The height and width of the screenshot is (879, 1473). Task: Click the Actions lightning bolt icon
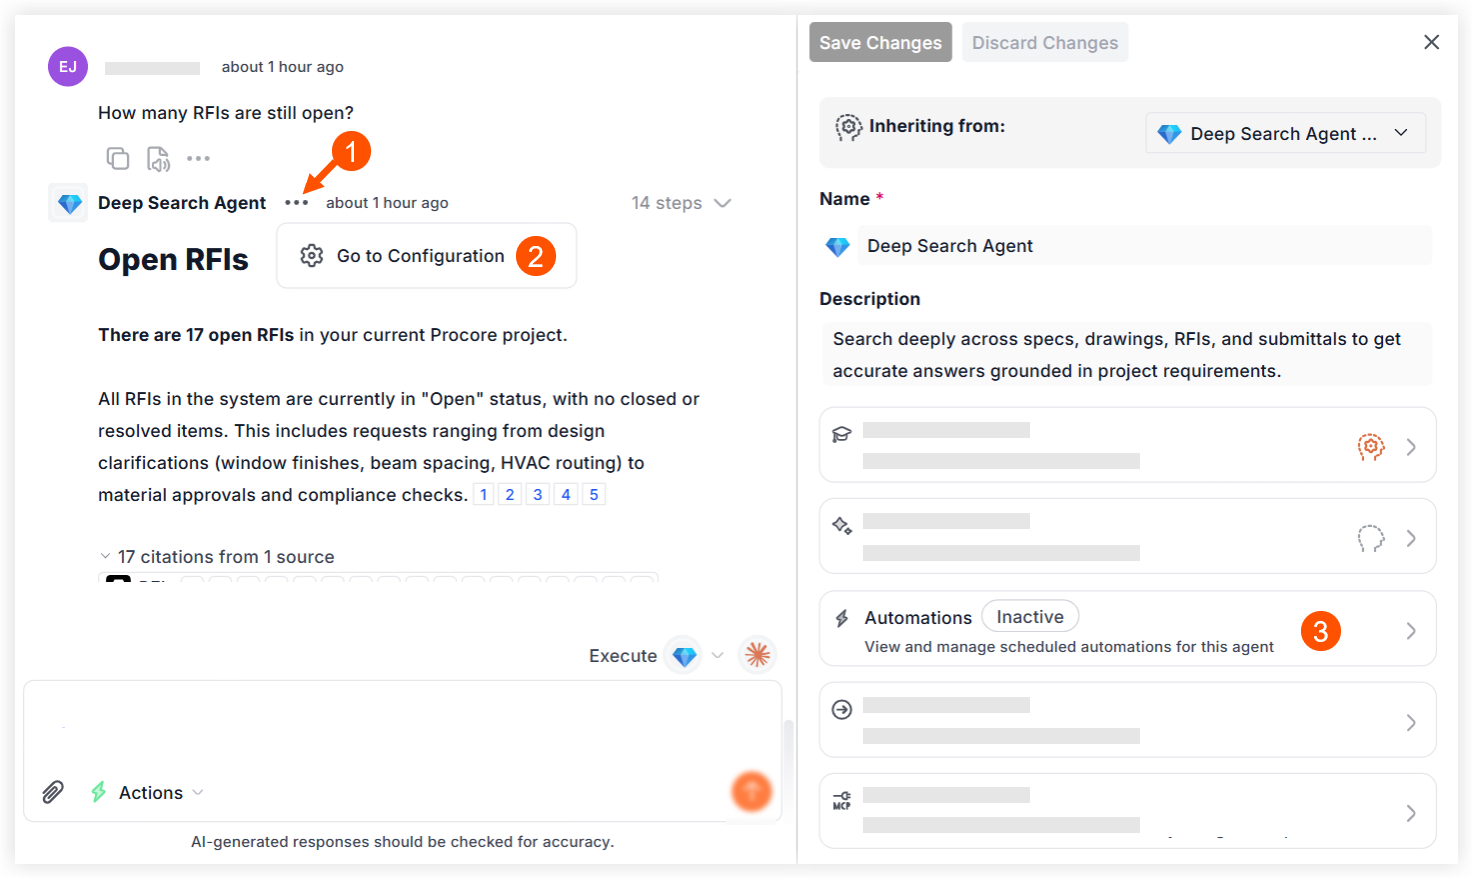(x=98, y=792)
